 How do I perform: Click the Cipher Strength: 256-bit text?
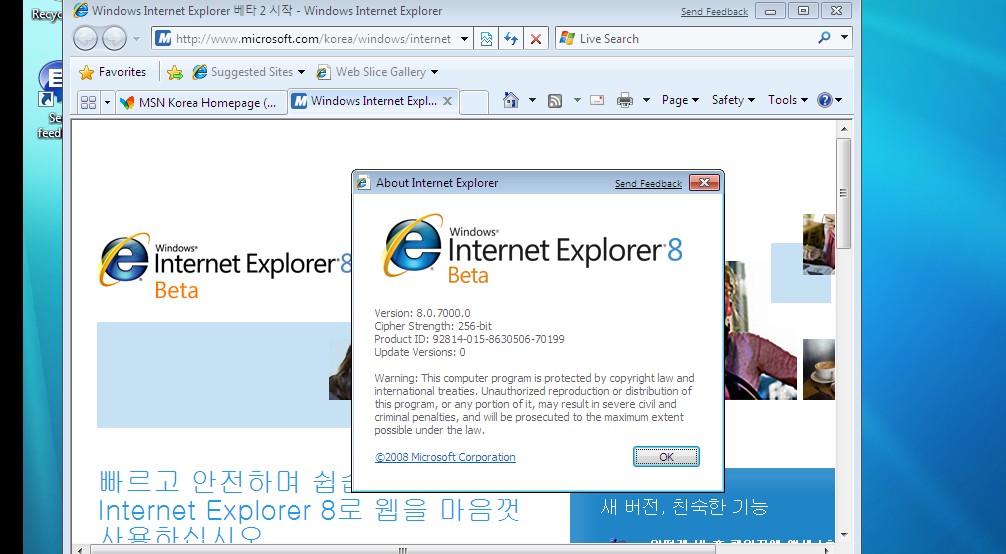coord(433,326)
